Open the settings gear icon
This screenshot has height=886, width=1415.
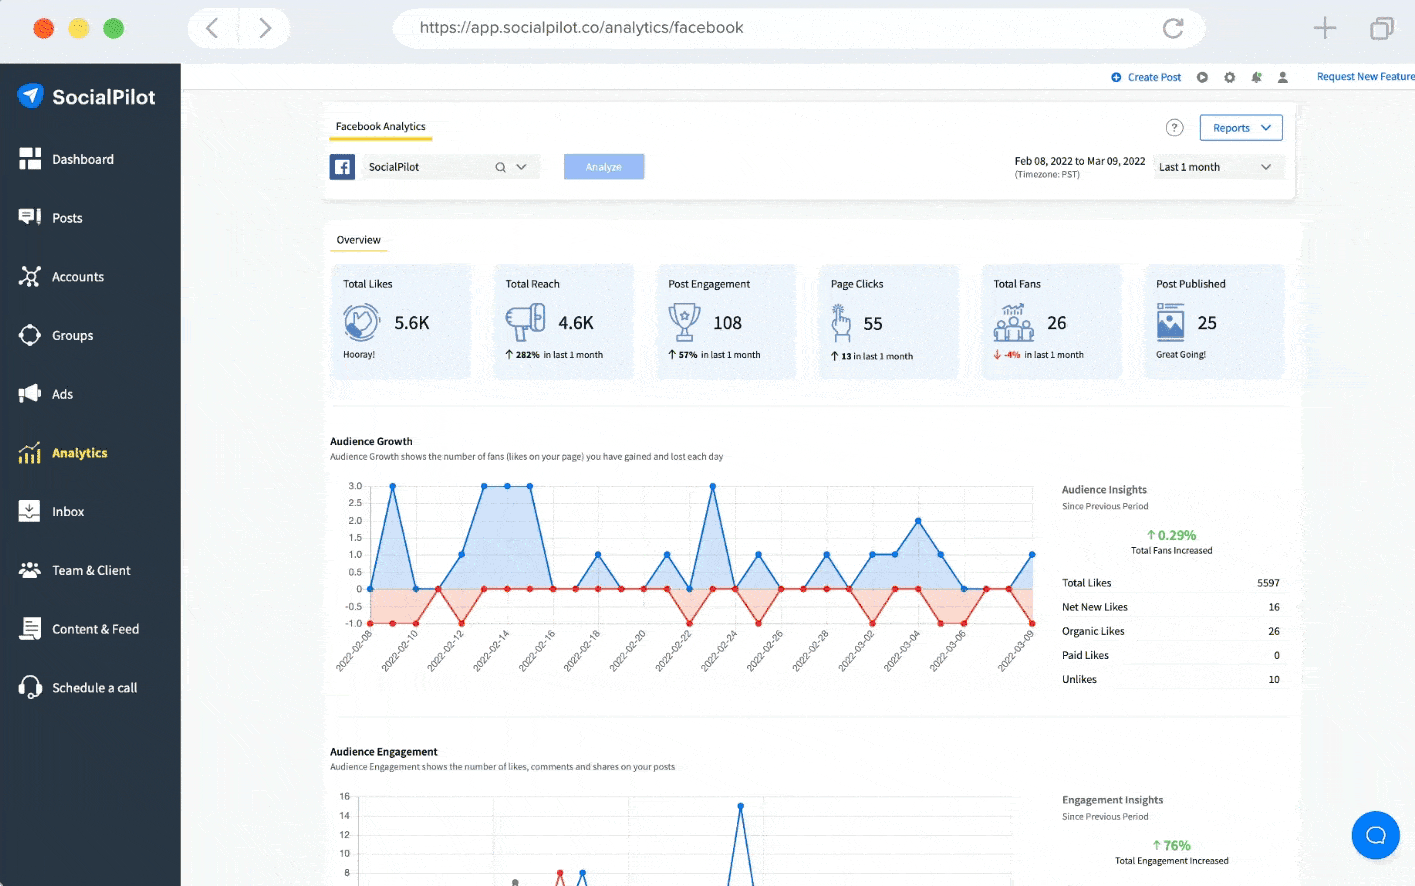coord(1229,77)
